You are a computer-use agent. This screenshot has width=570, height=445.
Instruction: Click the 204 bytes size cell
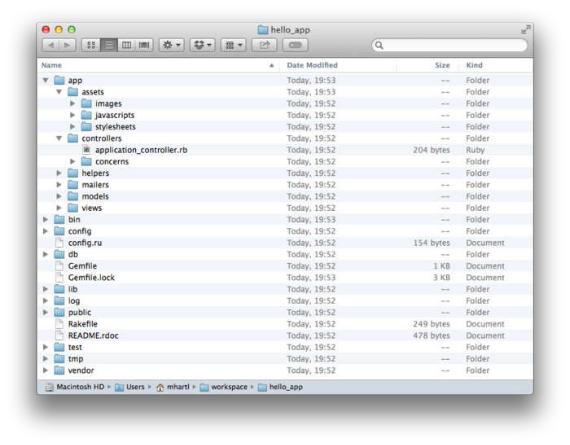pyautogui.click(x=431, y=150)
